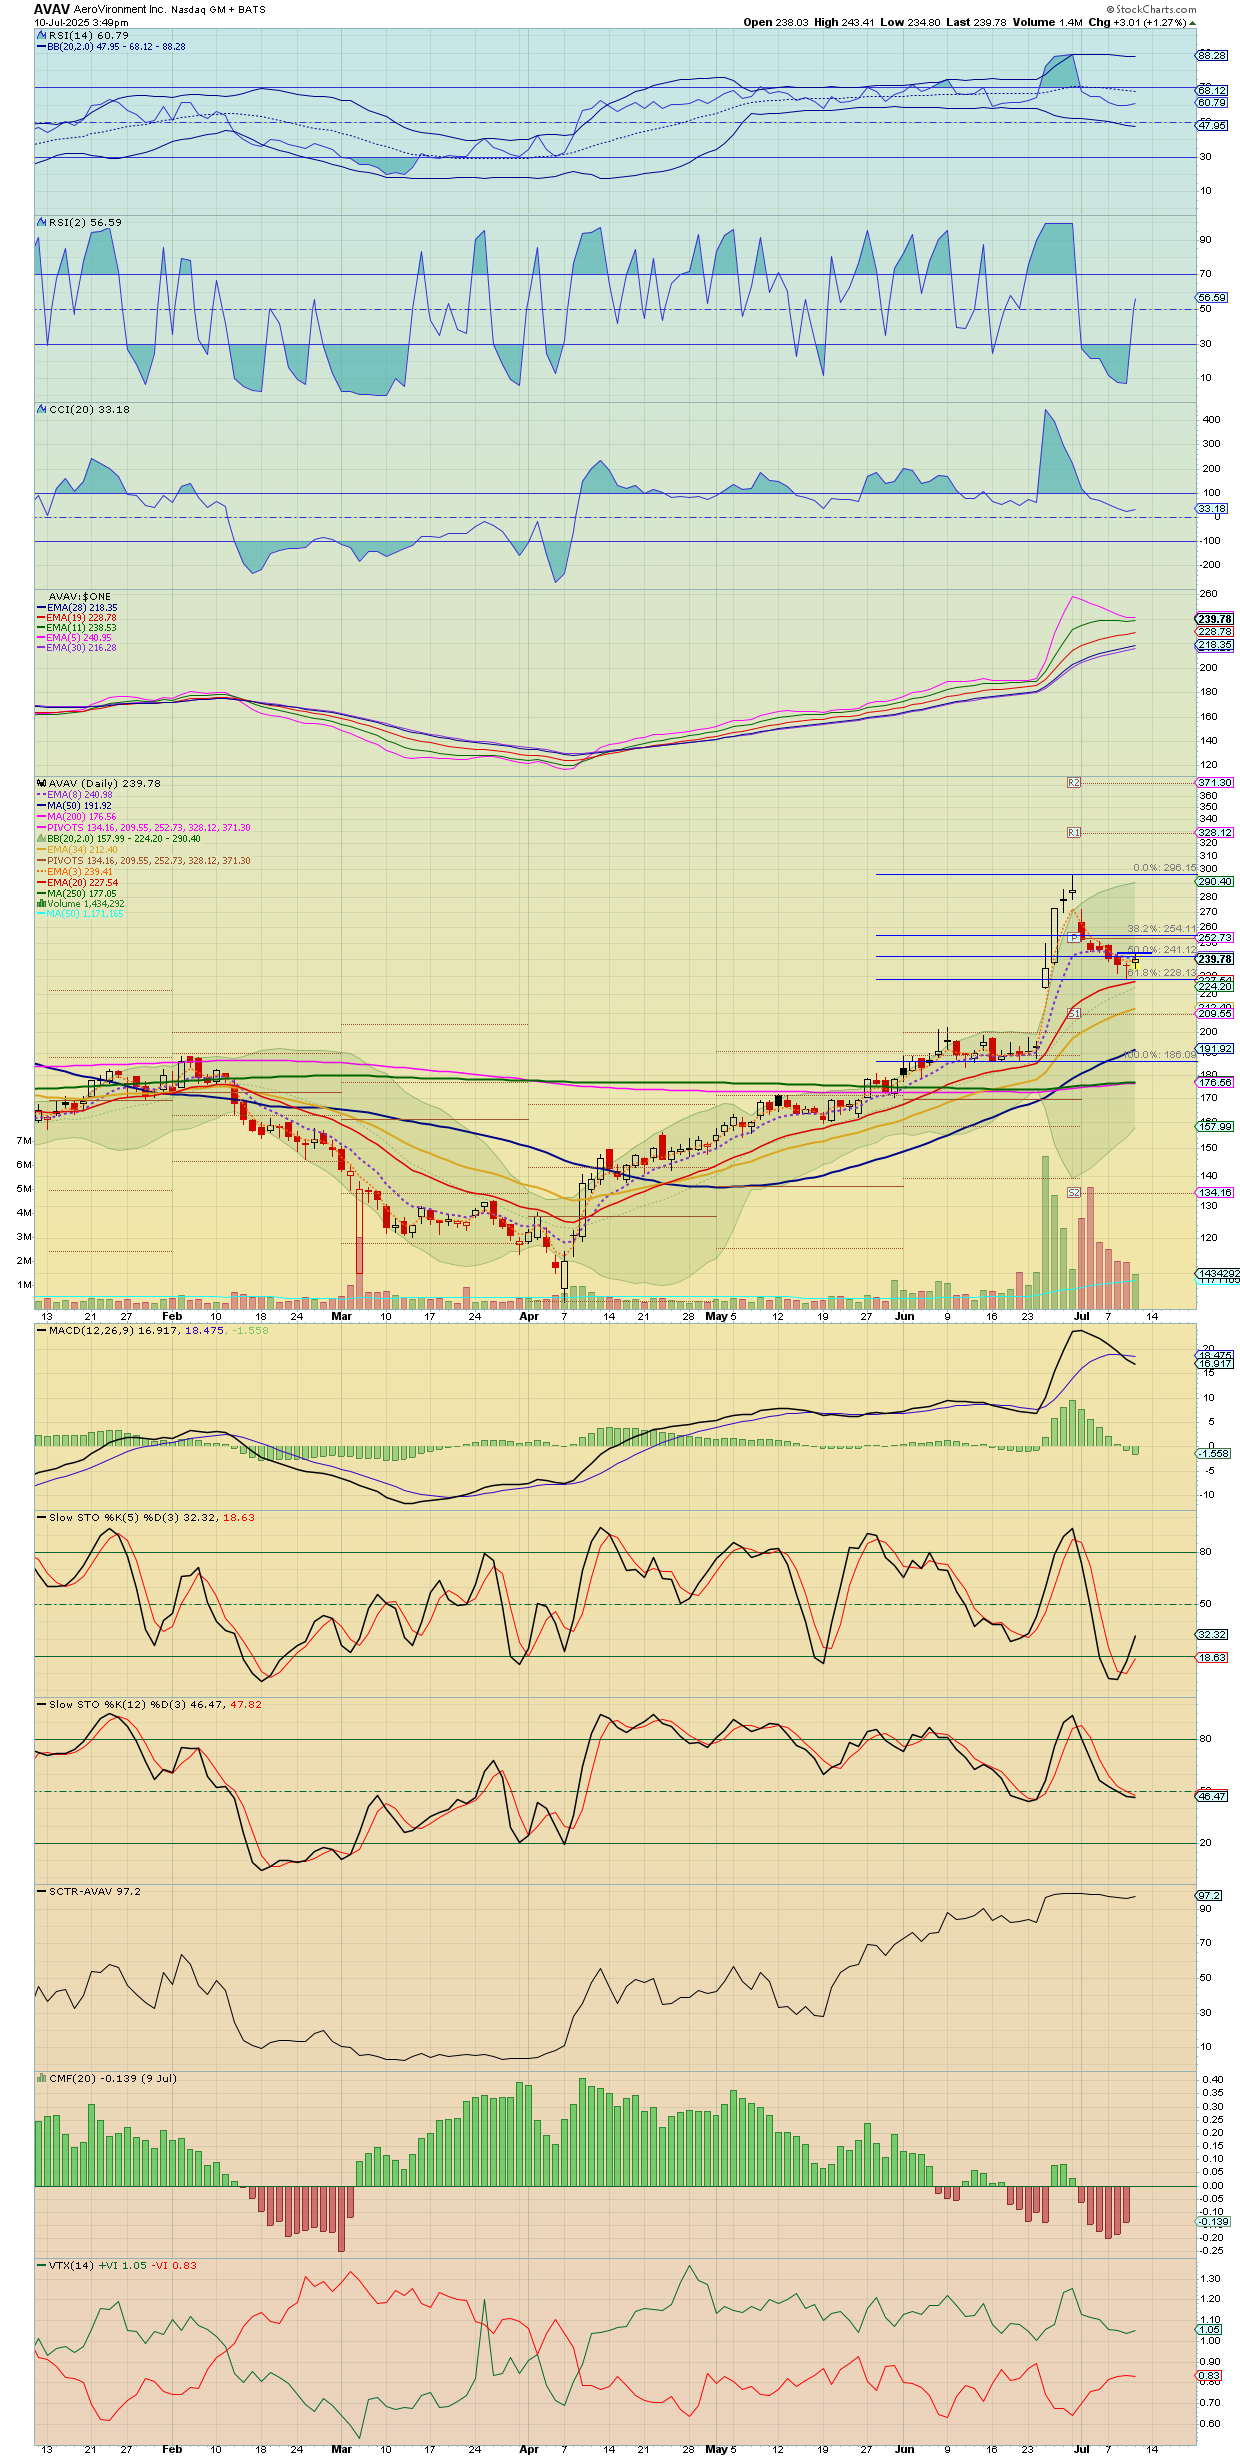The height and width of the screenshot is (2456, 1240).
Task: Click the 10-Jul-2025 3:49pm timestamp
Action: coord(81,22)
